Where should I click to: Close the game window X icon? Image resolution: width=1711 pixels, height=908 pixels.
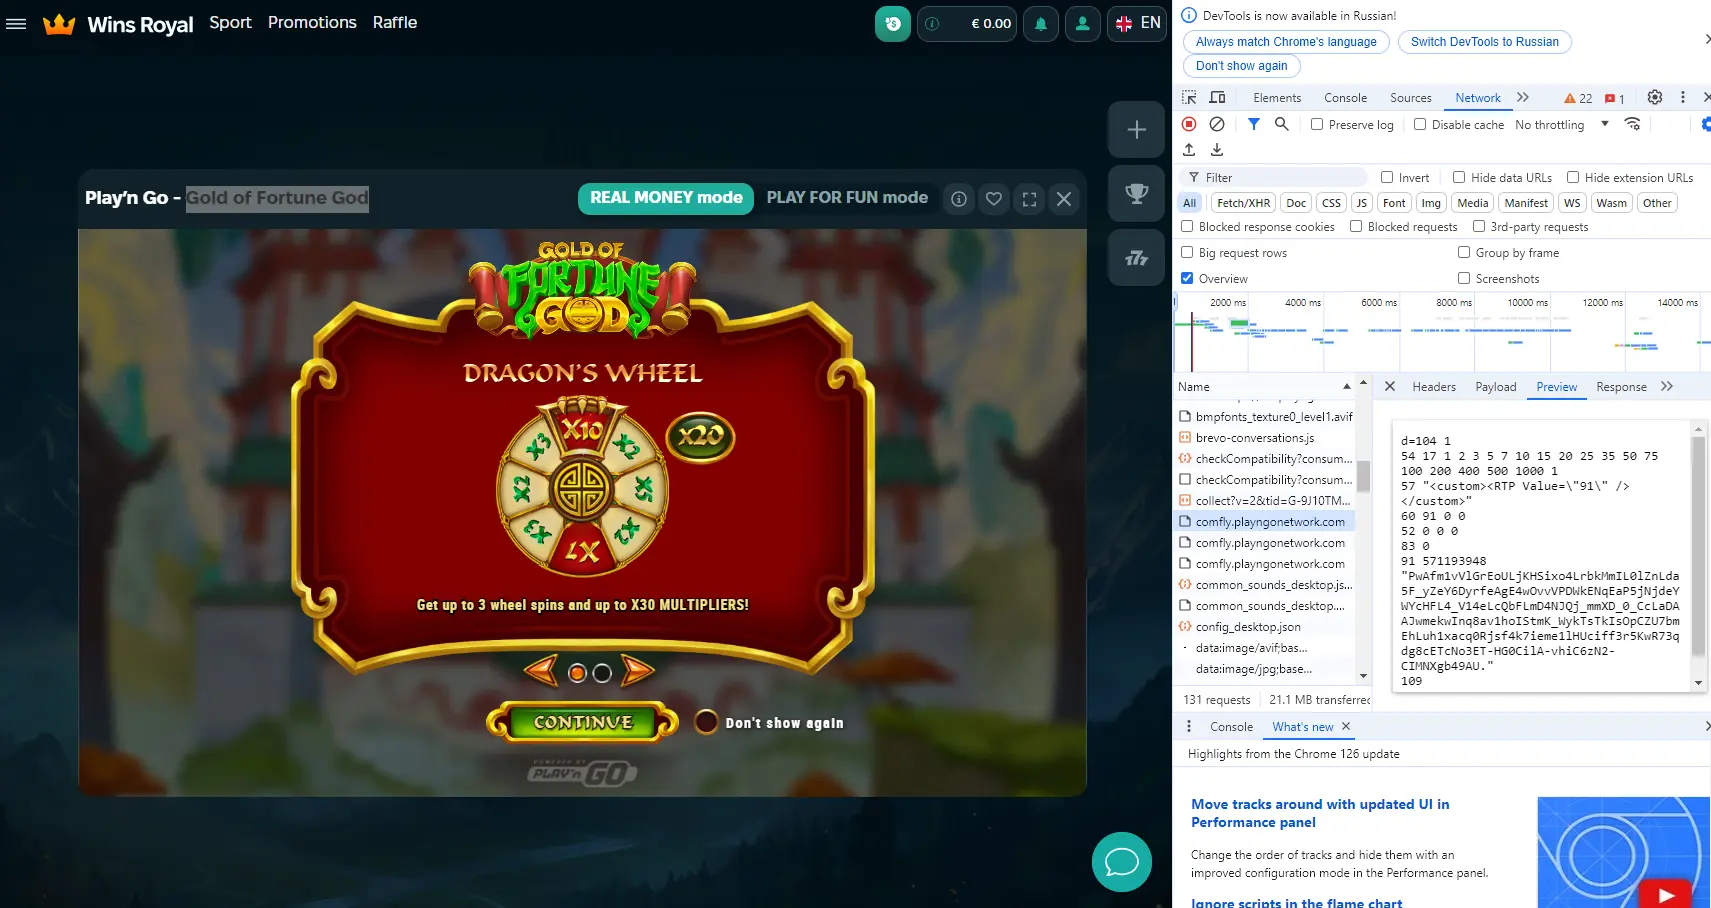(x=1064, y=199)
